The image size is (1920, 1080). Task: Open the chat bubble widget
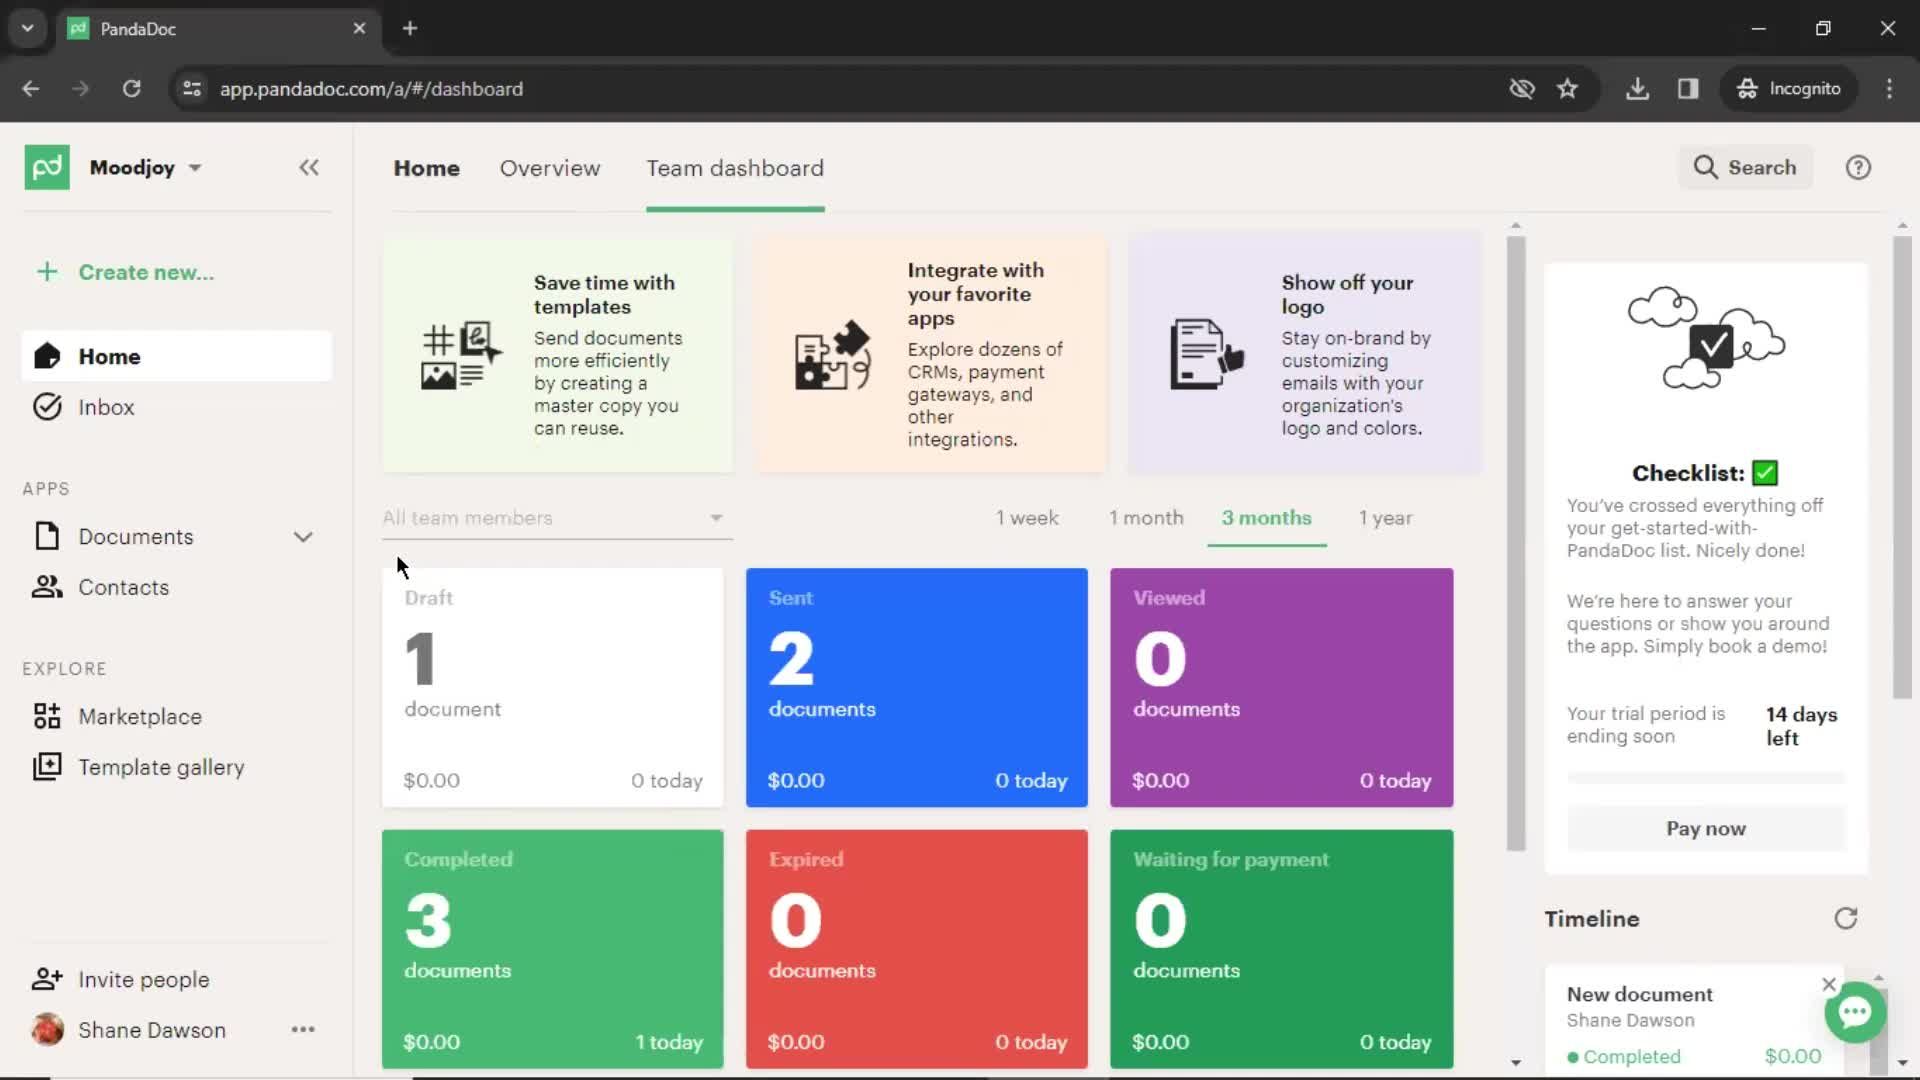point(1855,1013)
